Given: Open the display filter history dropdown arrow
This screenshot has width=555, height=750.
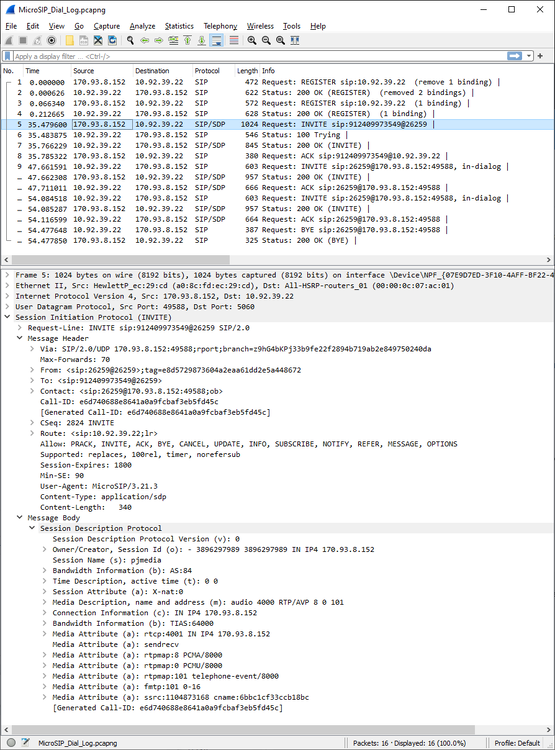Looking at the screenshot, I should [x=529, y=56].
